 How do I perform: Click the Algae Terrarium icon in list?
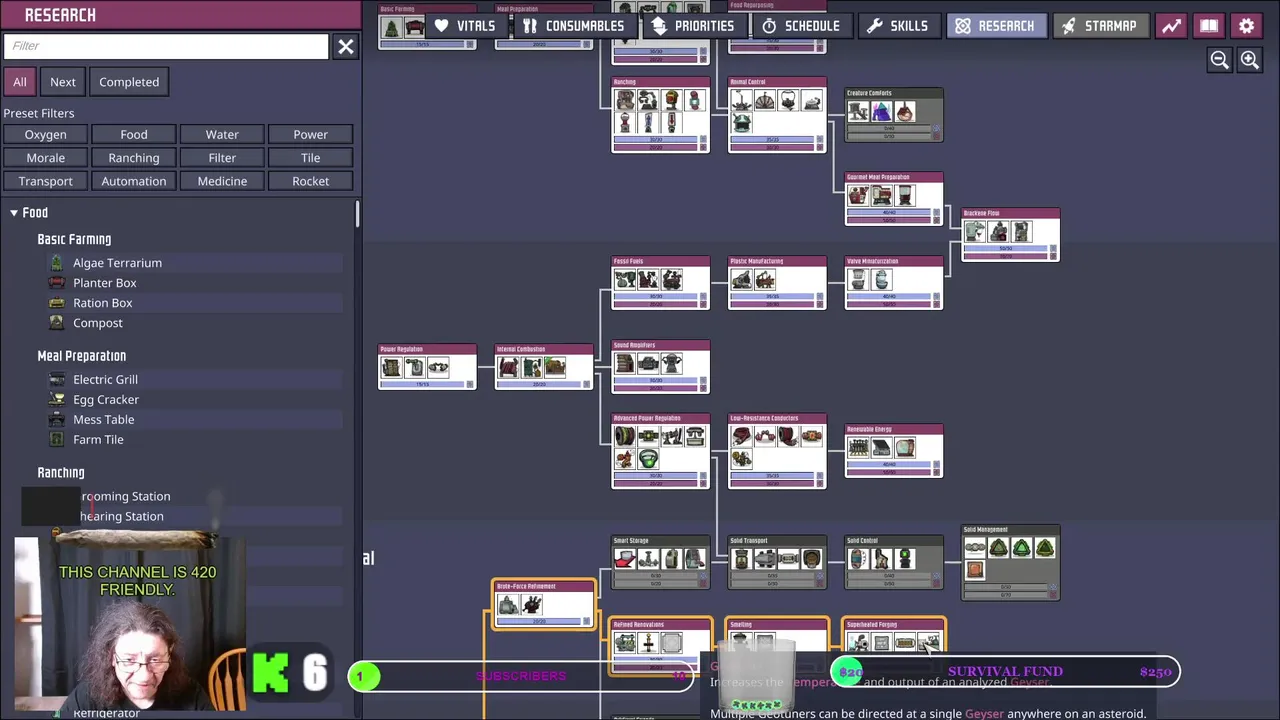(57, 263)
